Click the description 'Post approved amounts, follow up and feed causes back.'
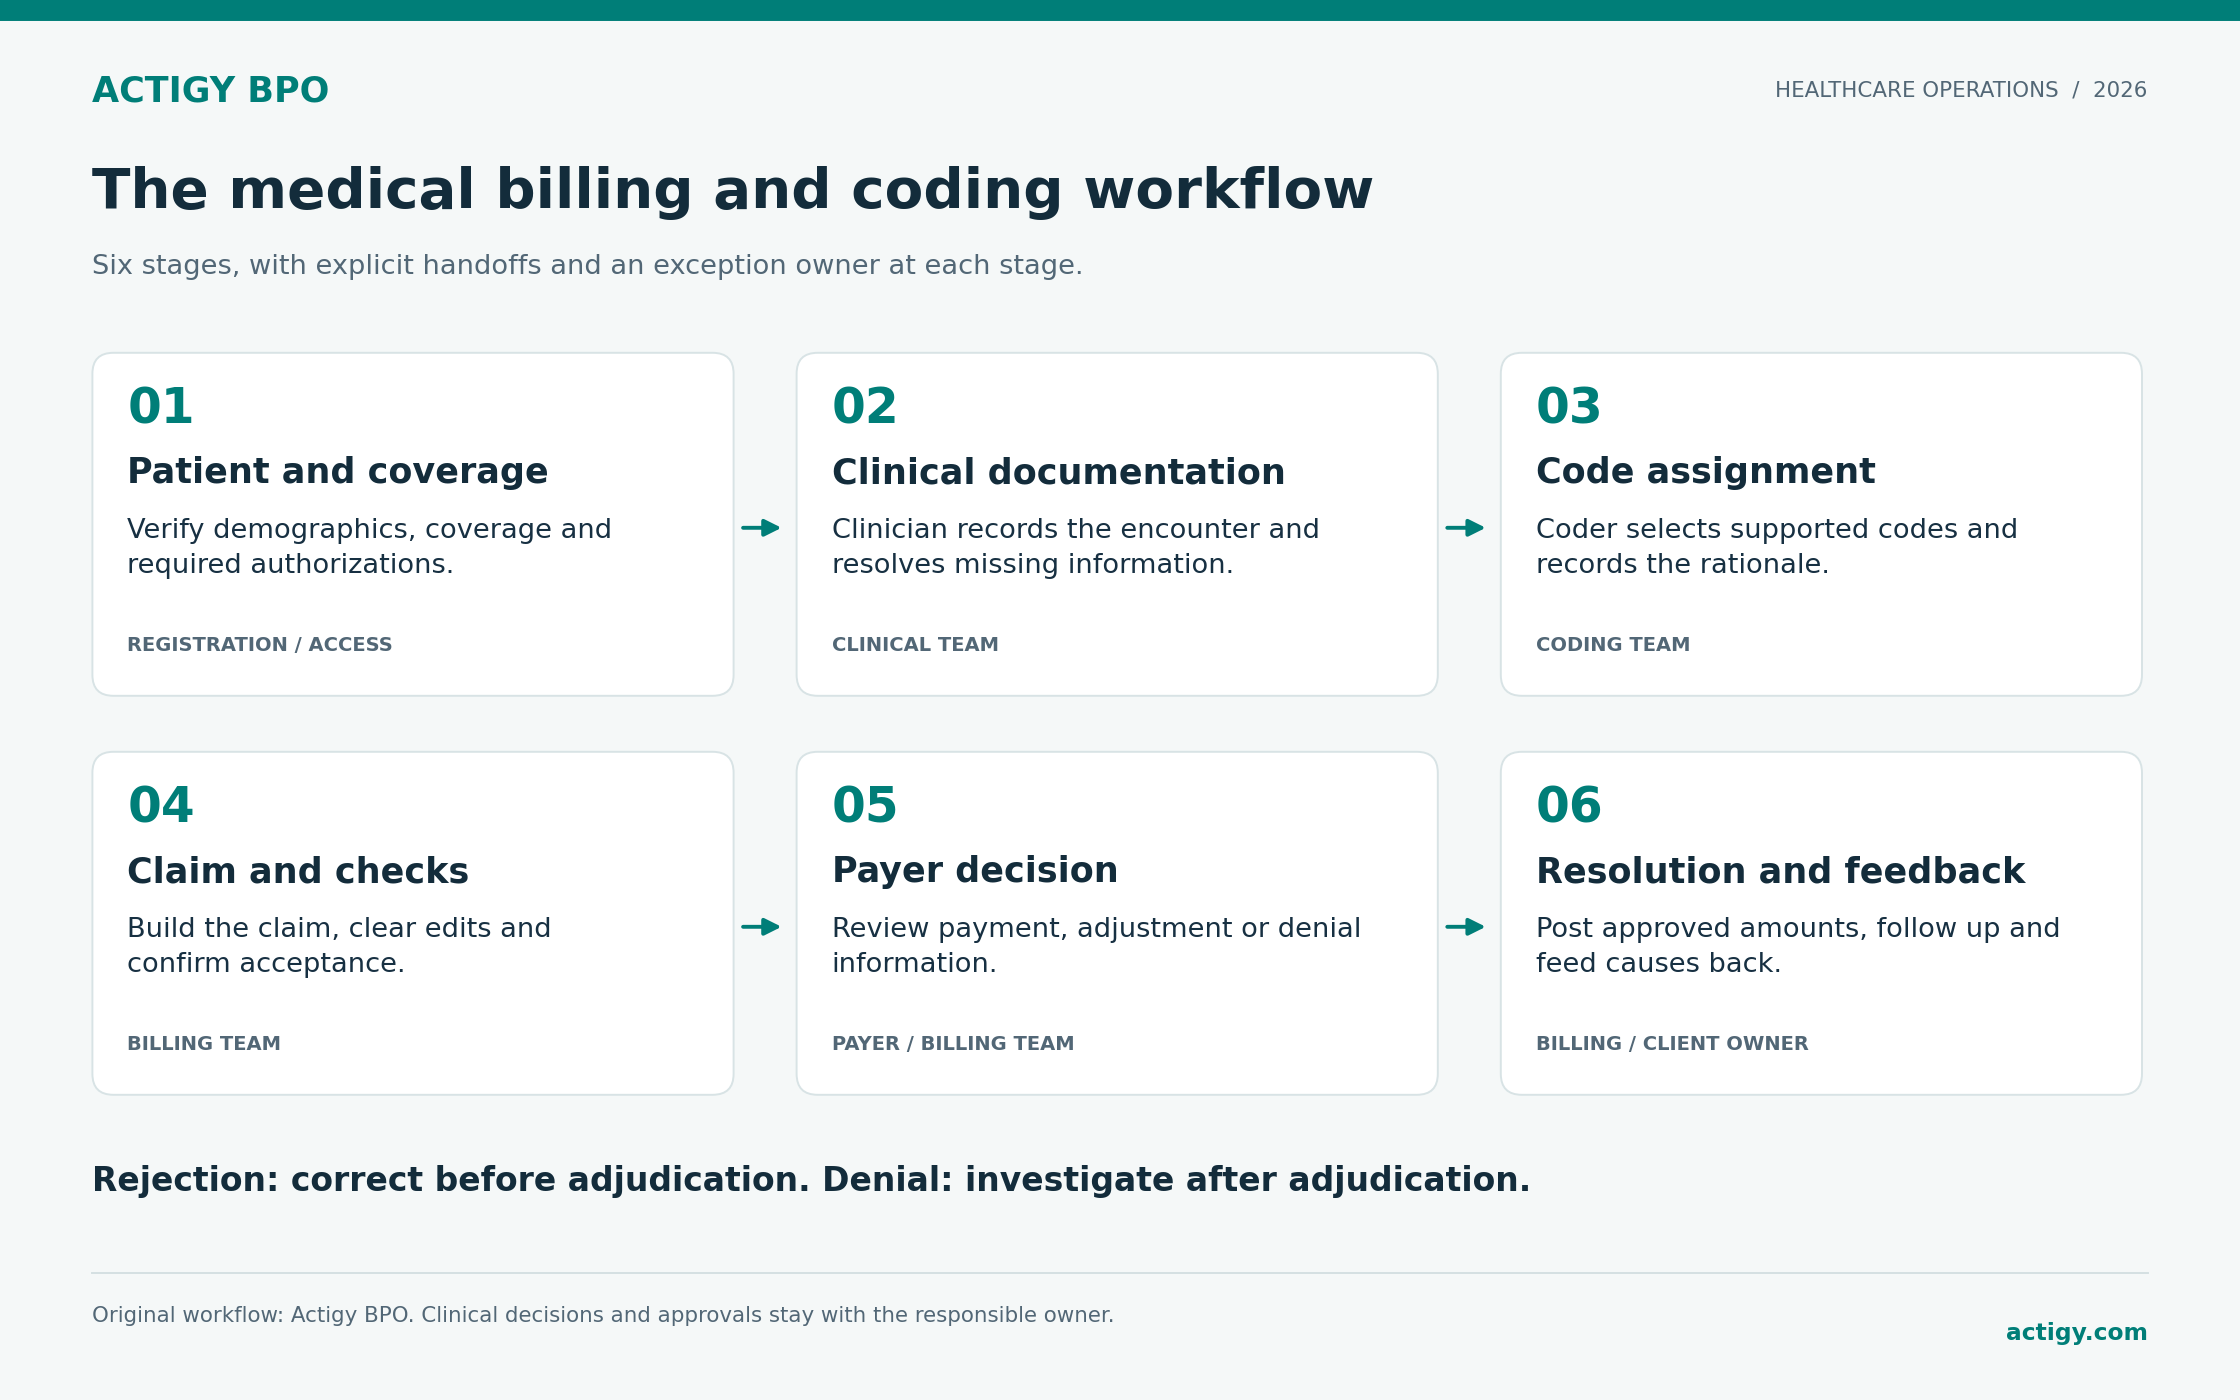Screen dimensions: 2240x1400 1797,946
